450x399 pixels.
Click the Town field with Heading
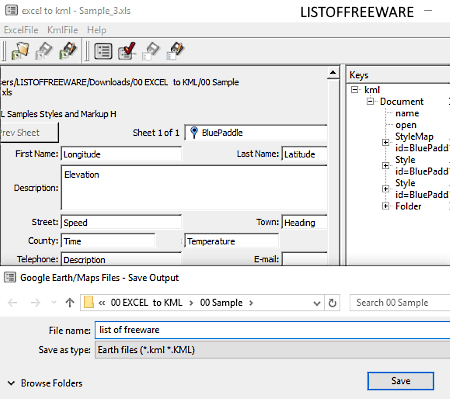point(304,222)
